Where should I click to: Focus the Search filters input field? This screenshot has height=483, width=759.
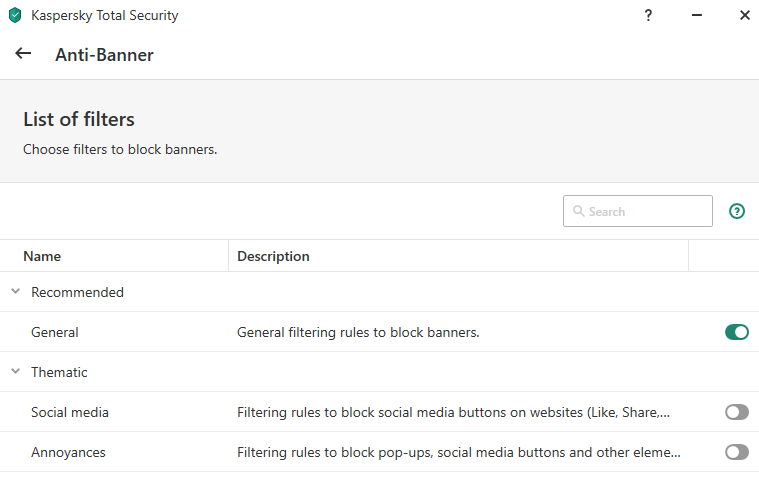click(638, 211)
